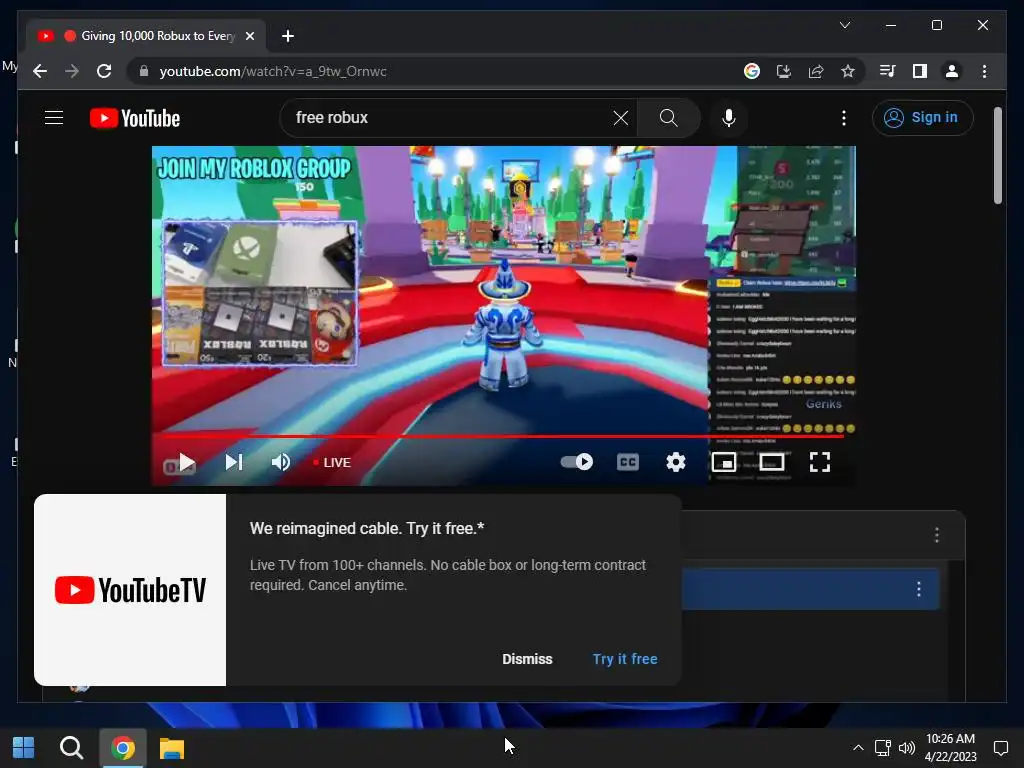Switch to theater mode

pyautogui.click(x=772, y=462)
